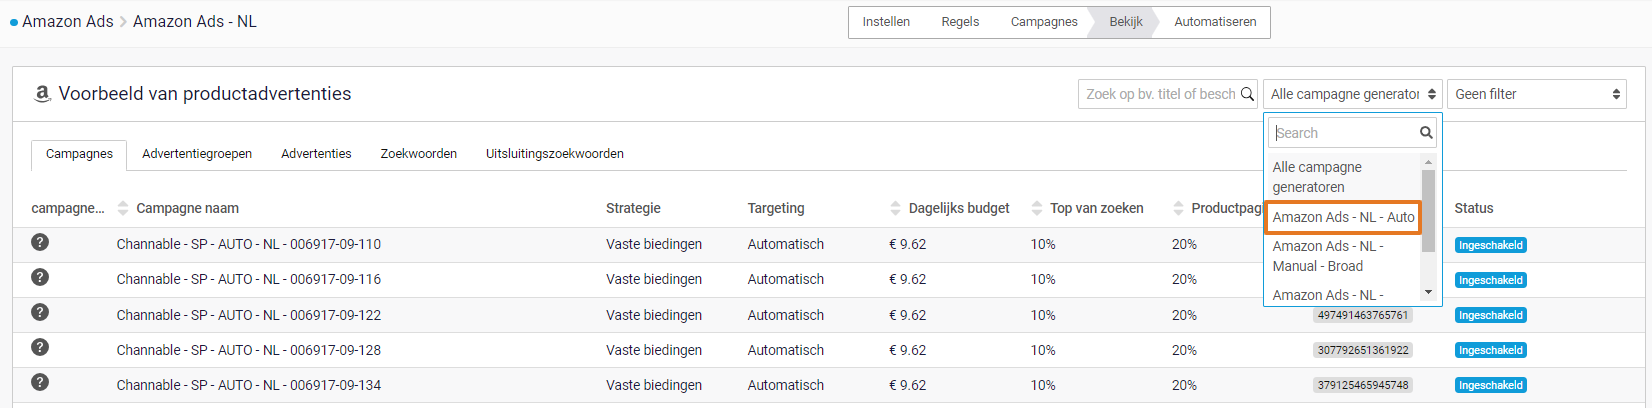Screen dimensions: 1652x408
Task: Click Ingeschakeld badge for campaign 006917-09-128
Action: point(1490,350)
